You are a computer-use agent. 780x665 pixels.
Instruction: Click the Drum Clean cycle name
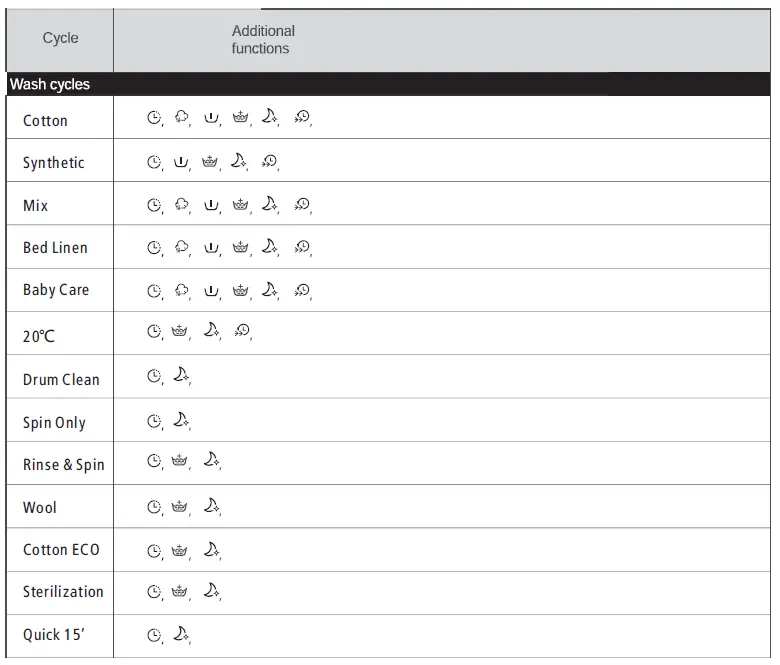click(x=61, y=380)
